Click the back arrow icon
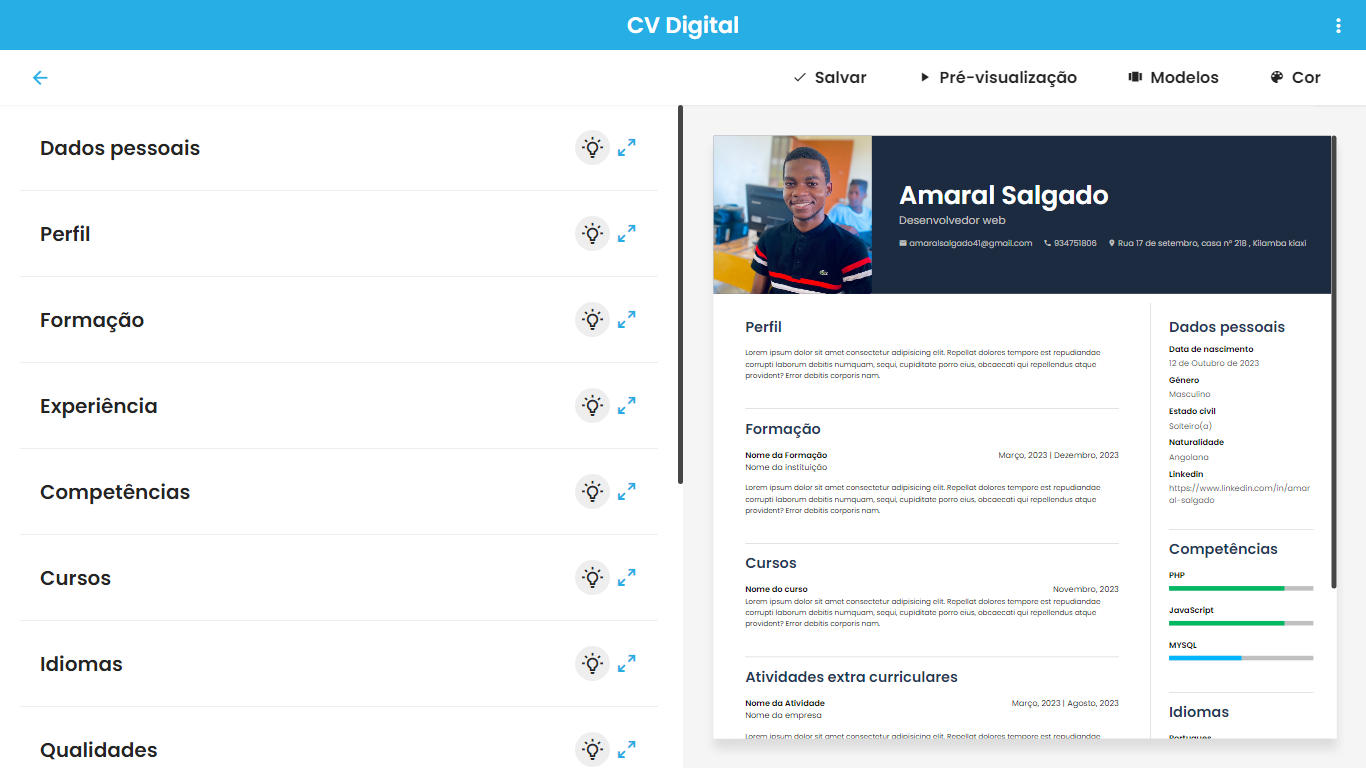Viewport: 1366px width, 768px height. coord(40,77)
